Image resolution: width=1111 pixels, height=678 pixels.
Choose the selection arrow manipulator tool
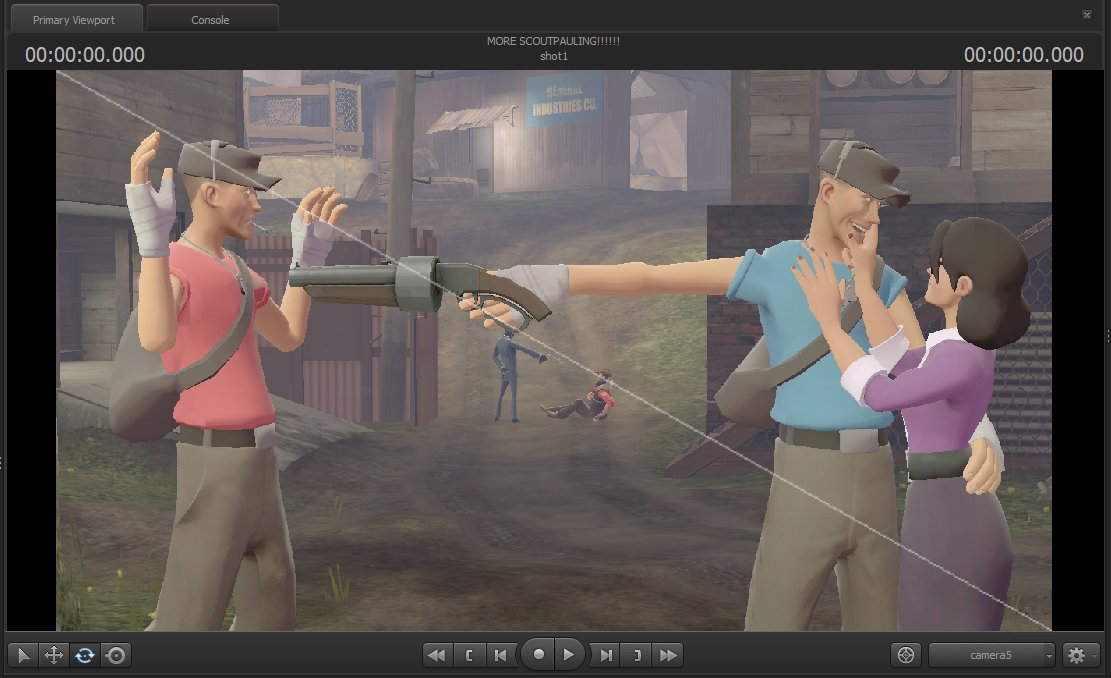[23, 655]
